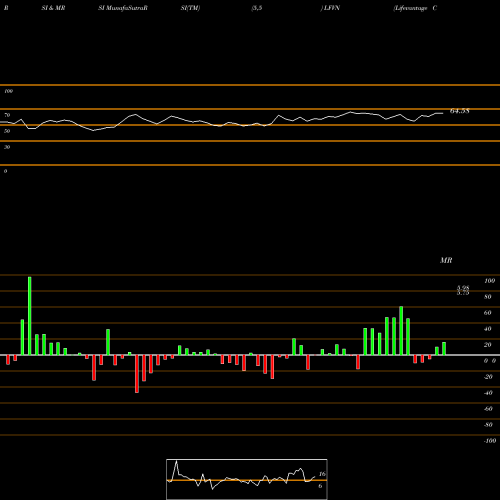The image size is (500, 500).
Task: Click the 'SI & MR' header label
Action: pos(53,8)
